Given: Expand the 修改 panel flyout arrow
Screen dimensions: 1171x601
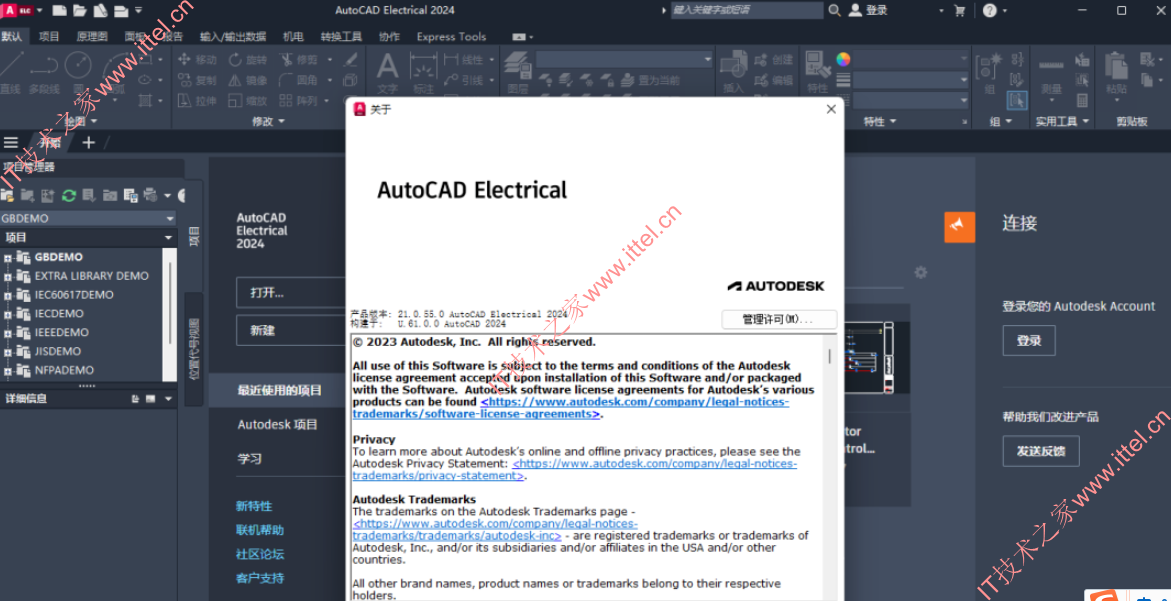Looking at the screenshot, I should coord(282,121).
